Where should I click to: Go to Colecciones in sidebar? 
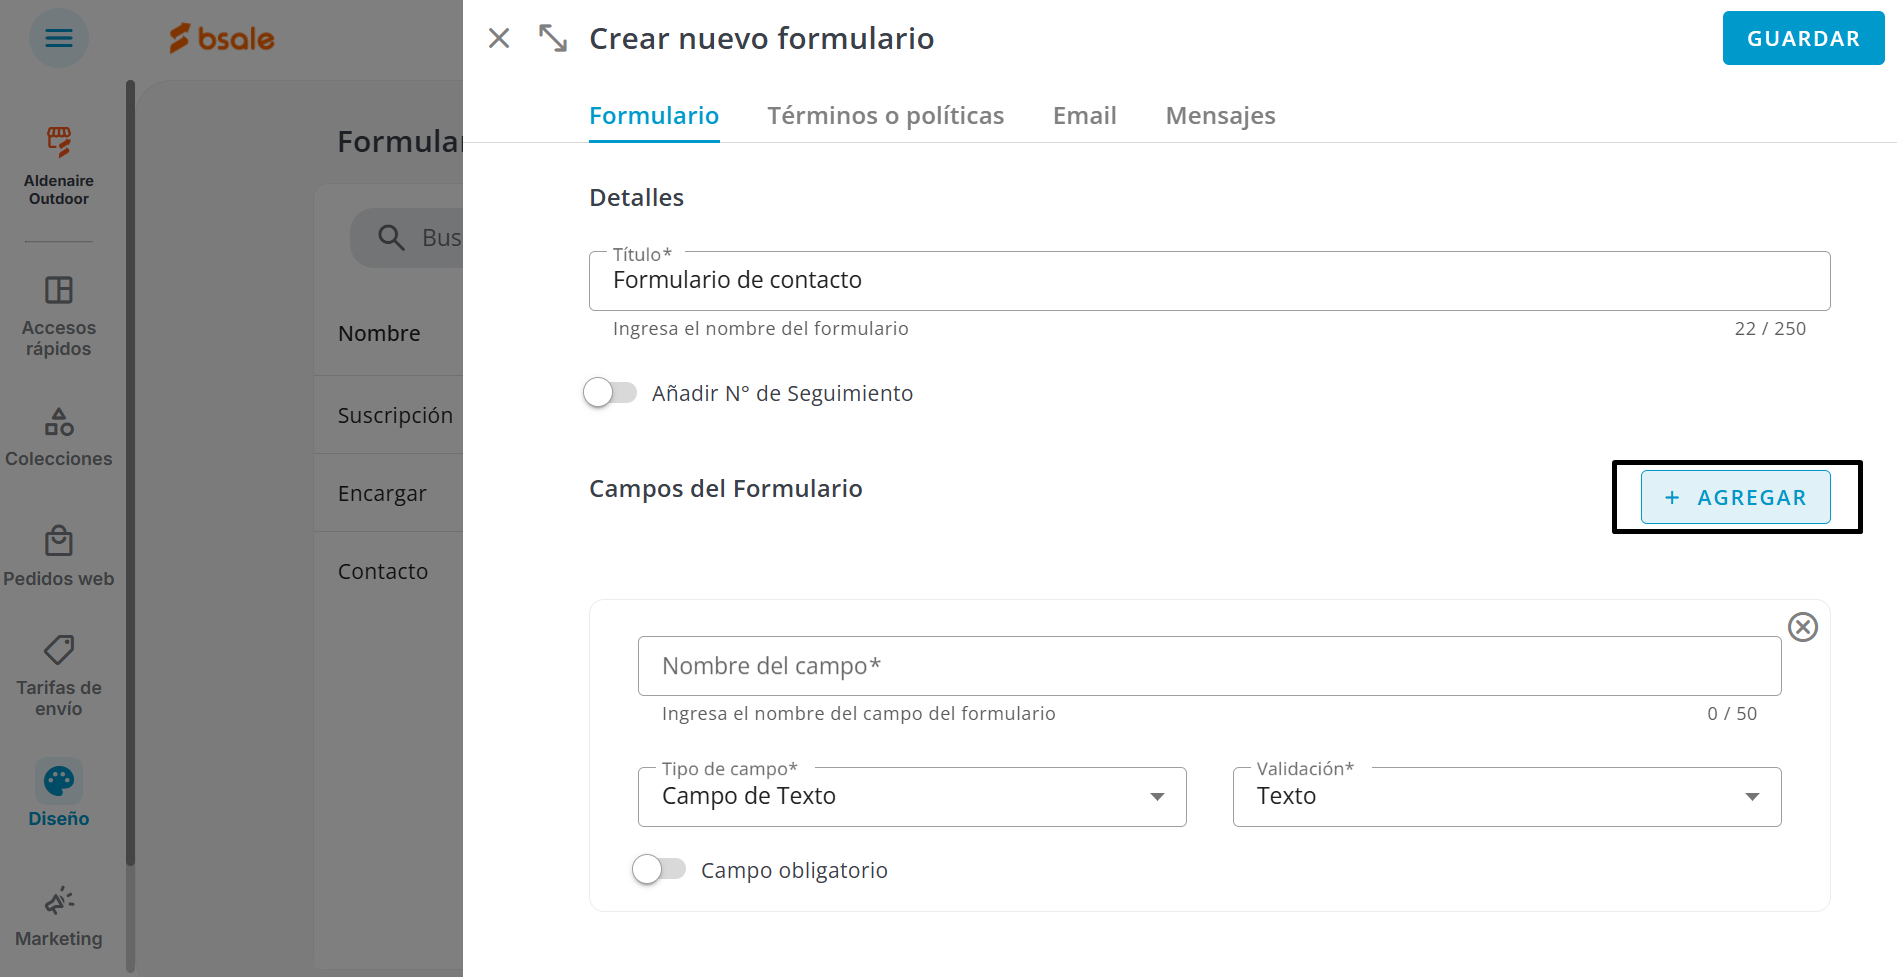[x=59, y=437]
